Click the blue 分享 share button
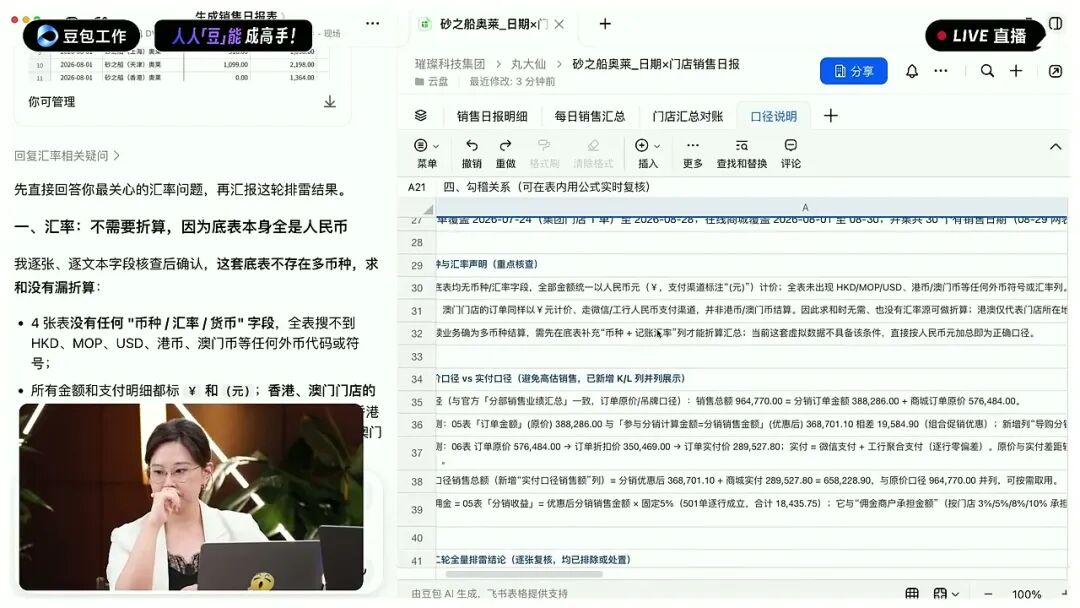Image resolution: width=1080 pixels, height=608 pixels. pyautogui.click(x=853, y=71)
